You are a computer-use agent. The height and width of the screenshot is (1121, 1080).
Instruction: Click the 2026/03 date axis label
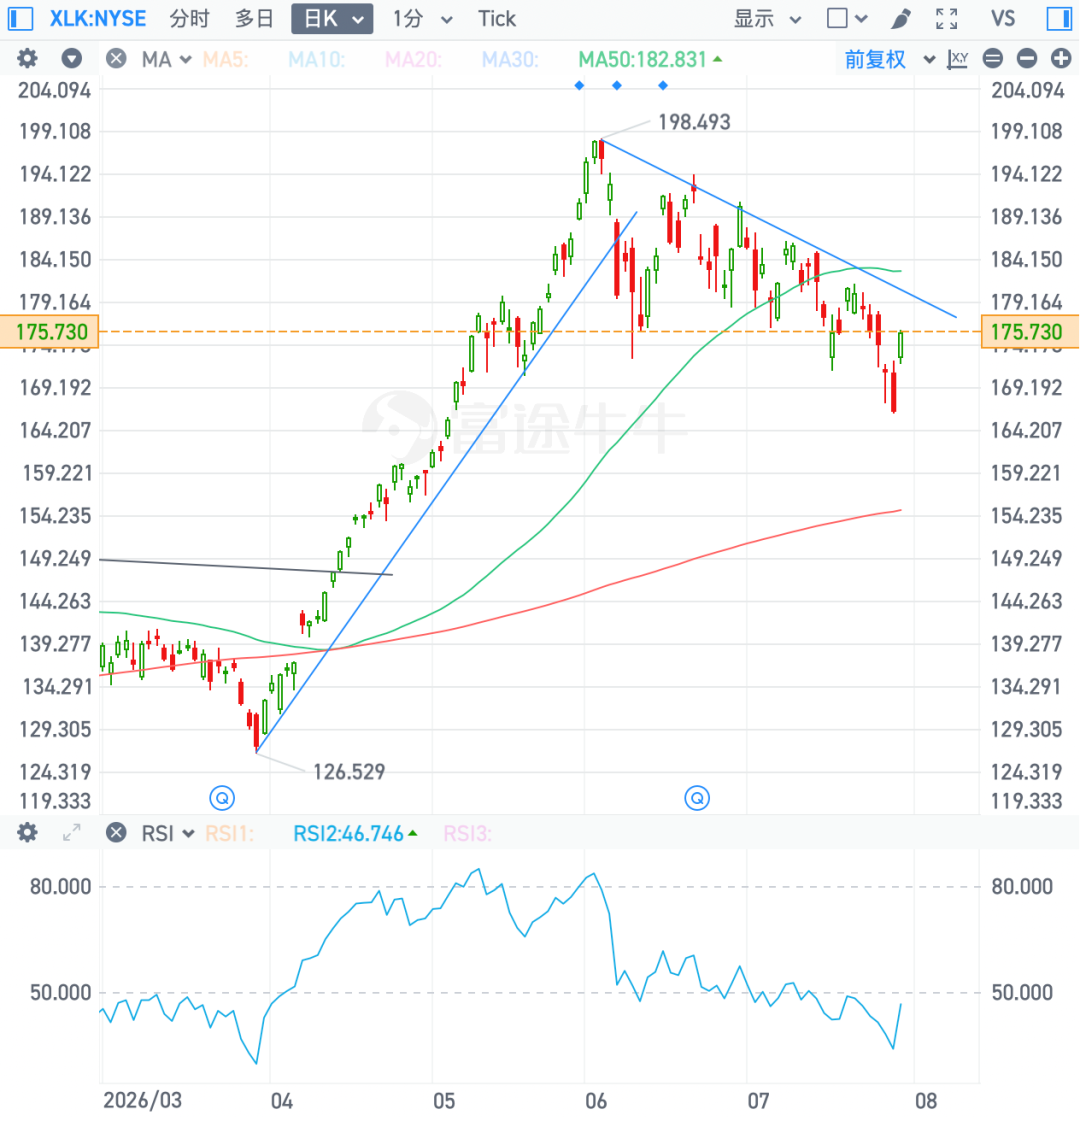142,1100
